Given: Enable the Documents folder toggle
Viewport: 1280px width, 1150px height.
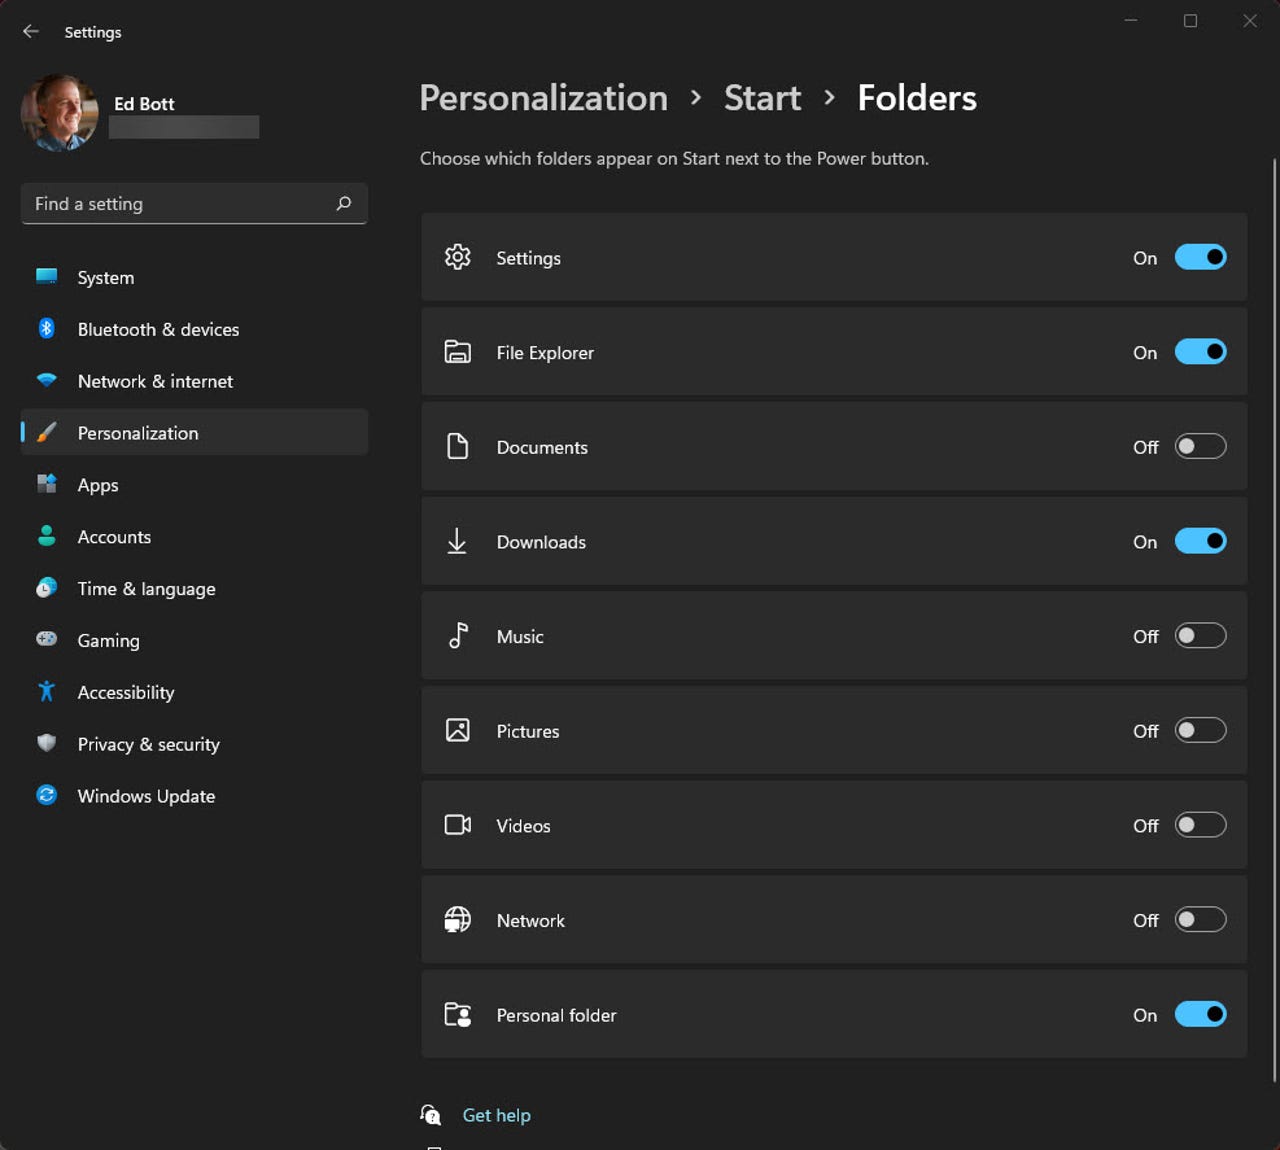Looking at the screenshot, I should click(x=1200, y=446).
